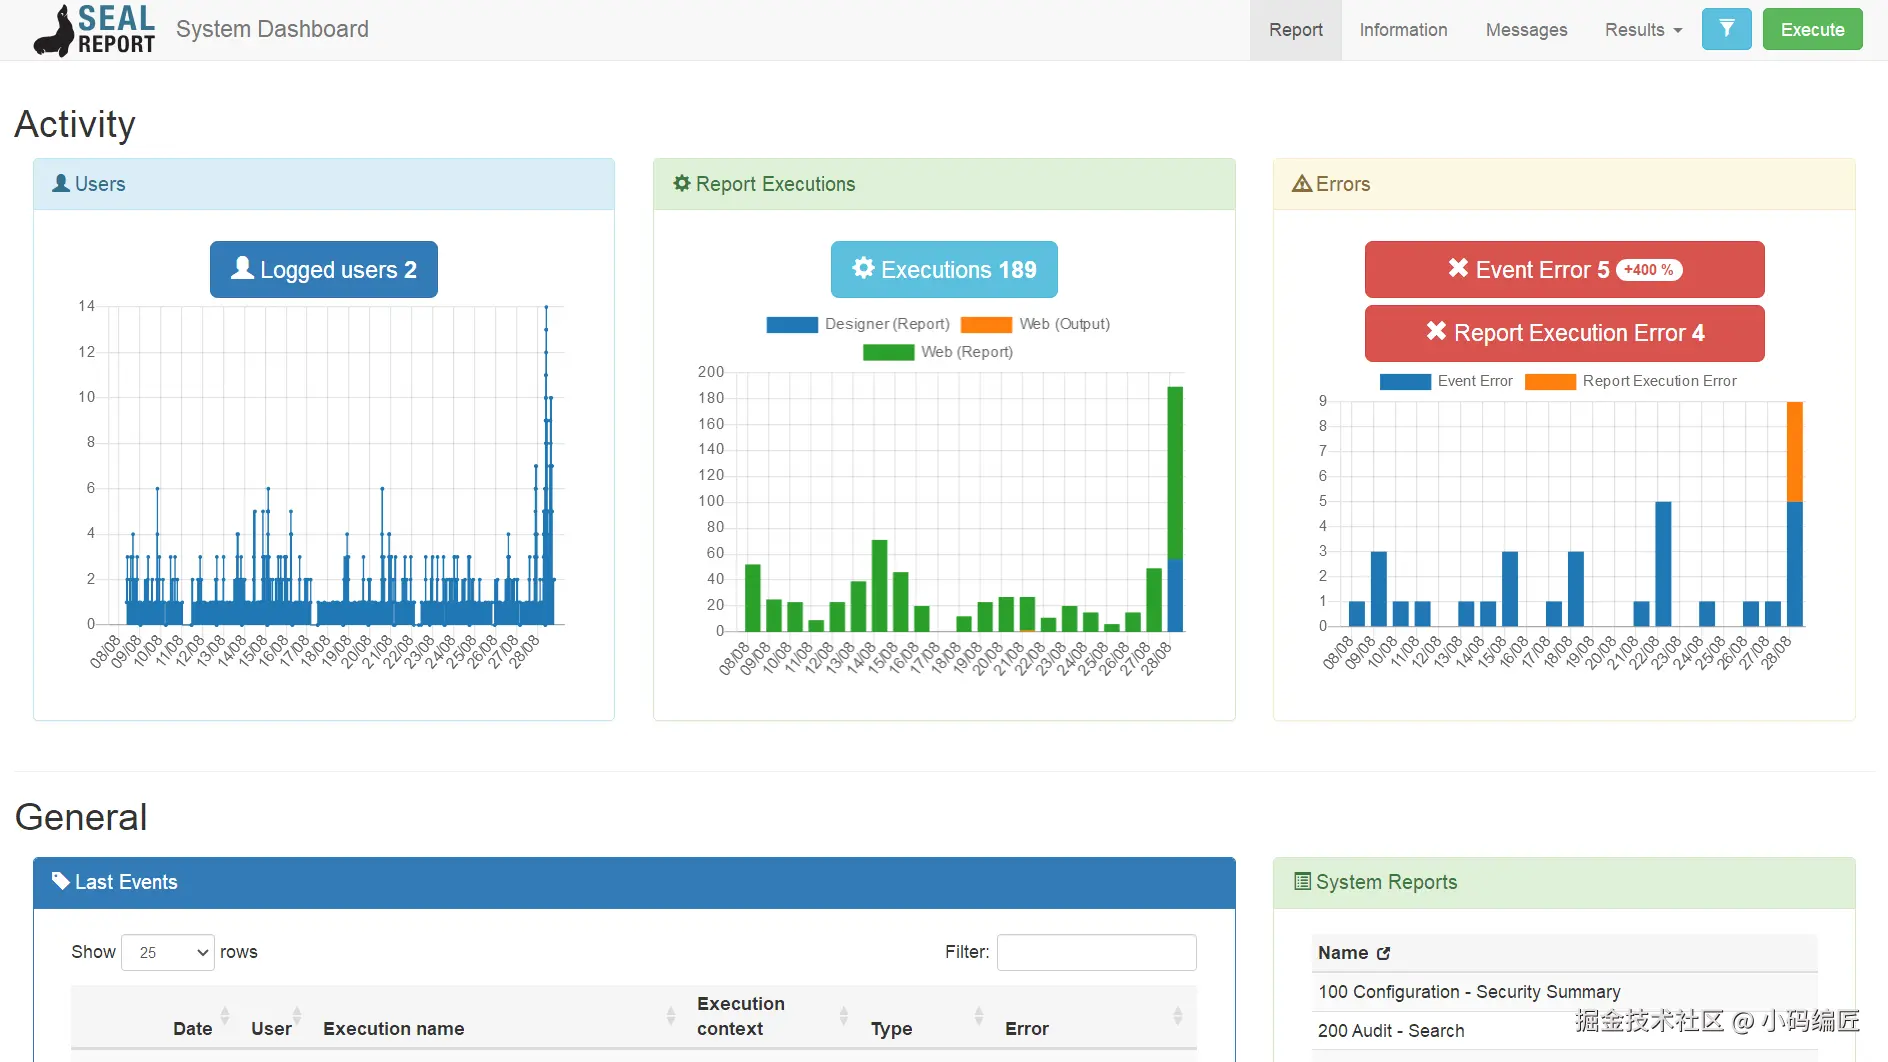Open 100 Configuration - Security Summary report
This screenshot has height=1062, width=1888.
[x=1469, y=991]
